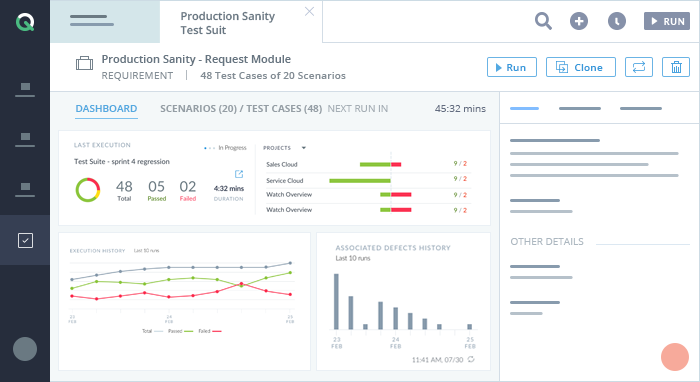Close the Production Sanity Test Suit tab

pyautogui.click(x=309, y=12)
